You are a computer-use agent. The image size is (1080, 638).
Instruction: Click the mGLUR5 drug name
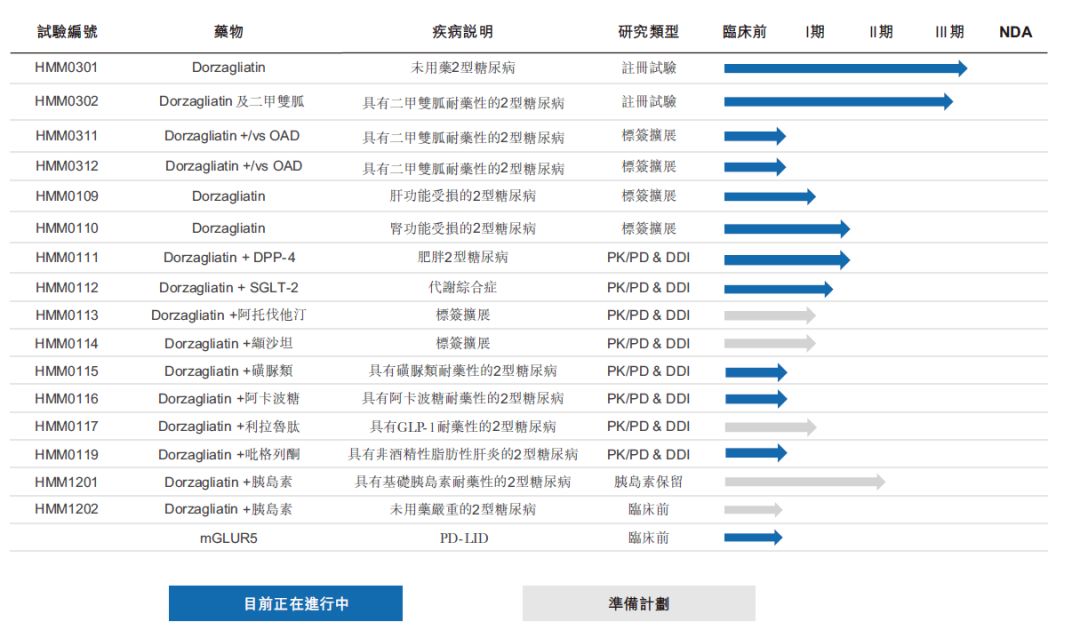228,538
